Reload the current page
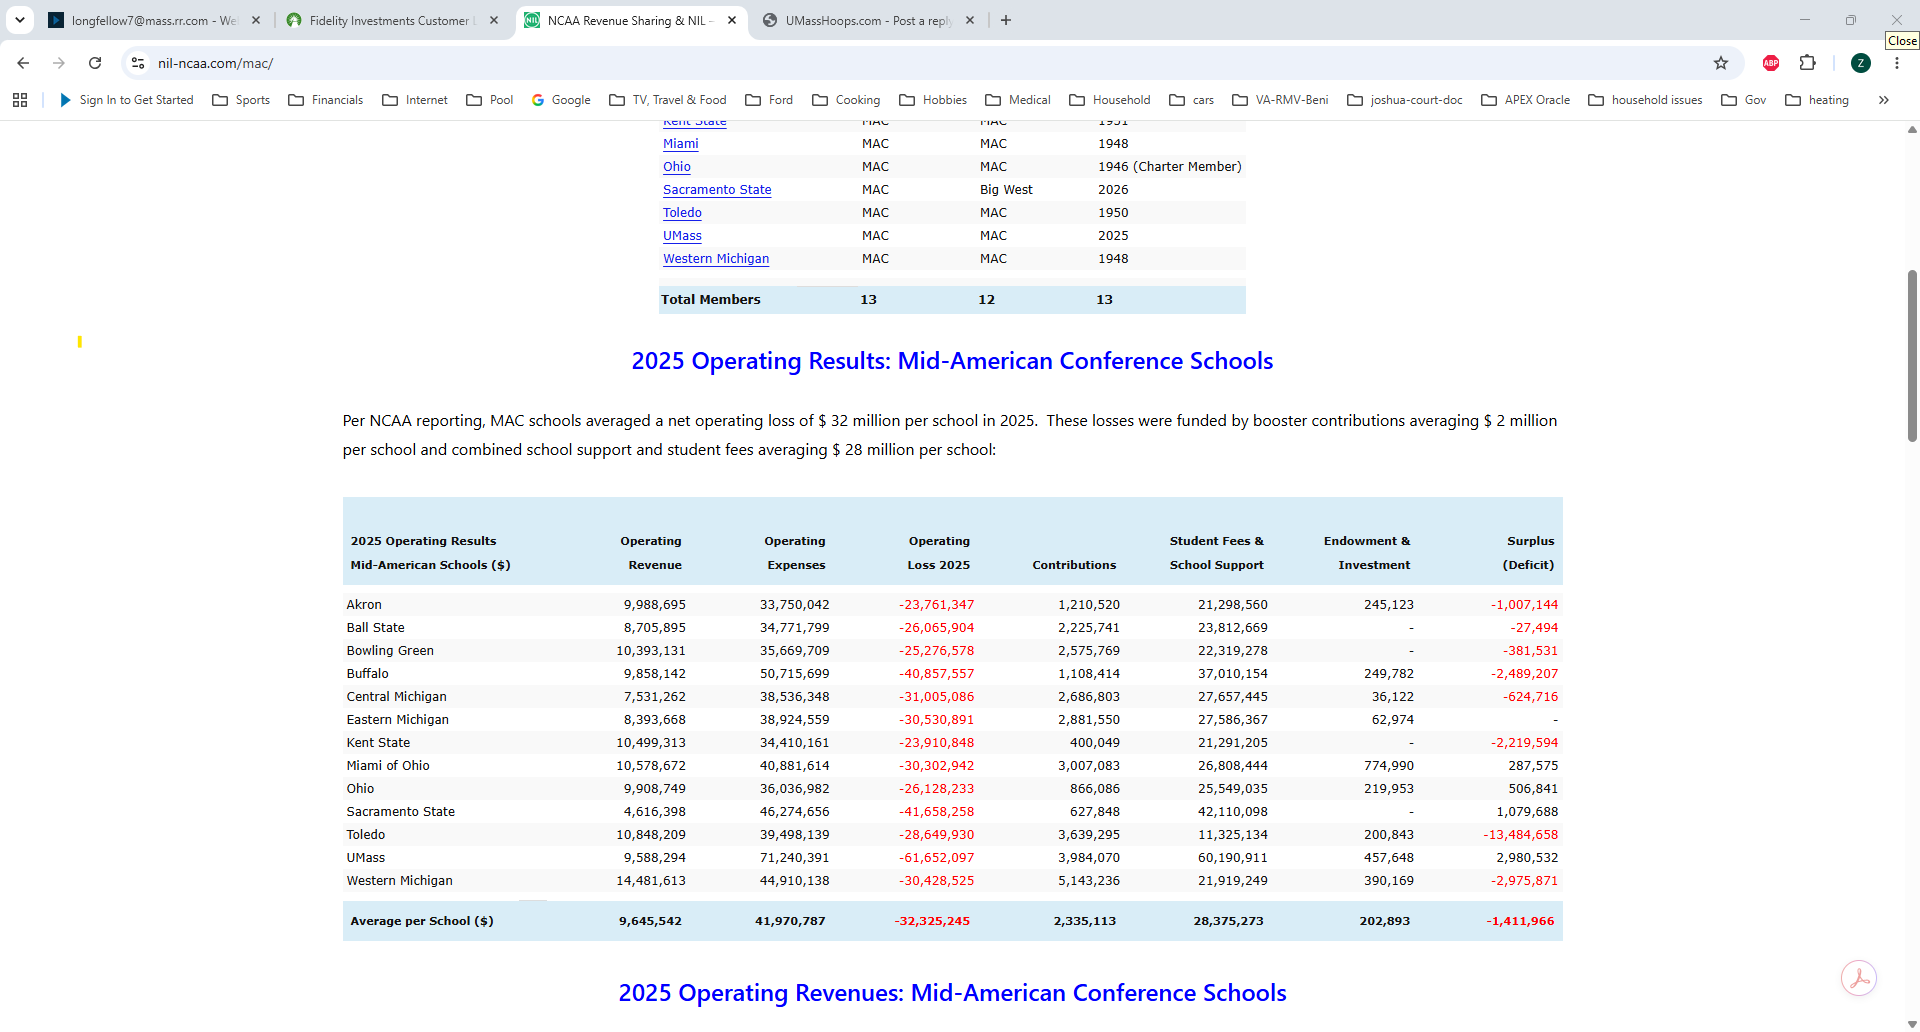The image size is (1920, 1032). (95, 63)
